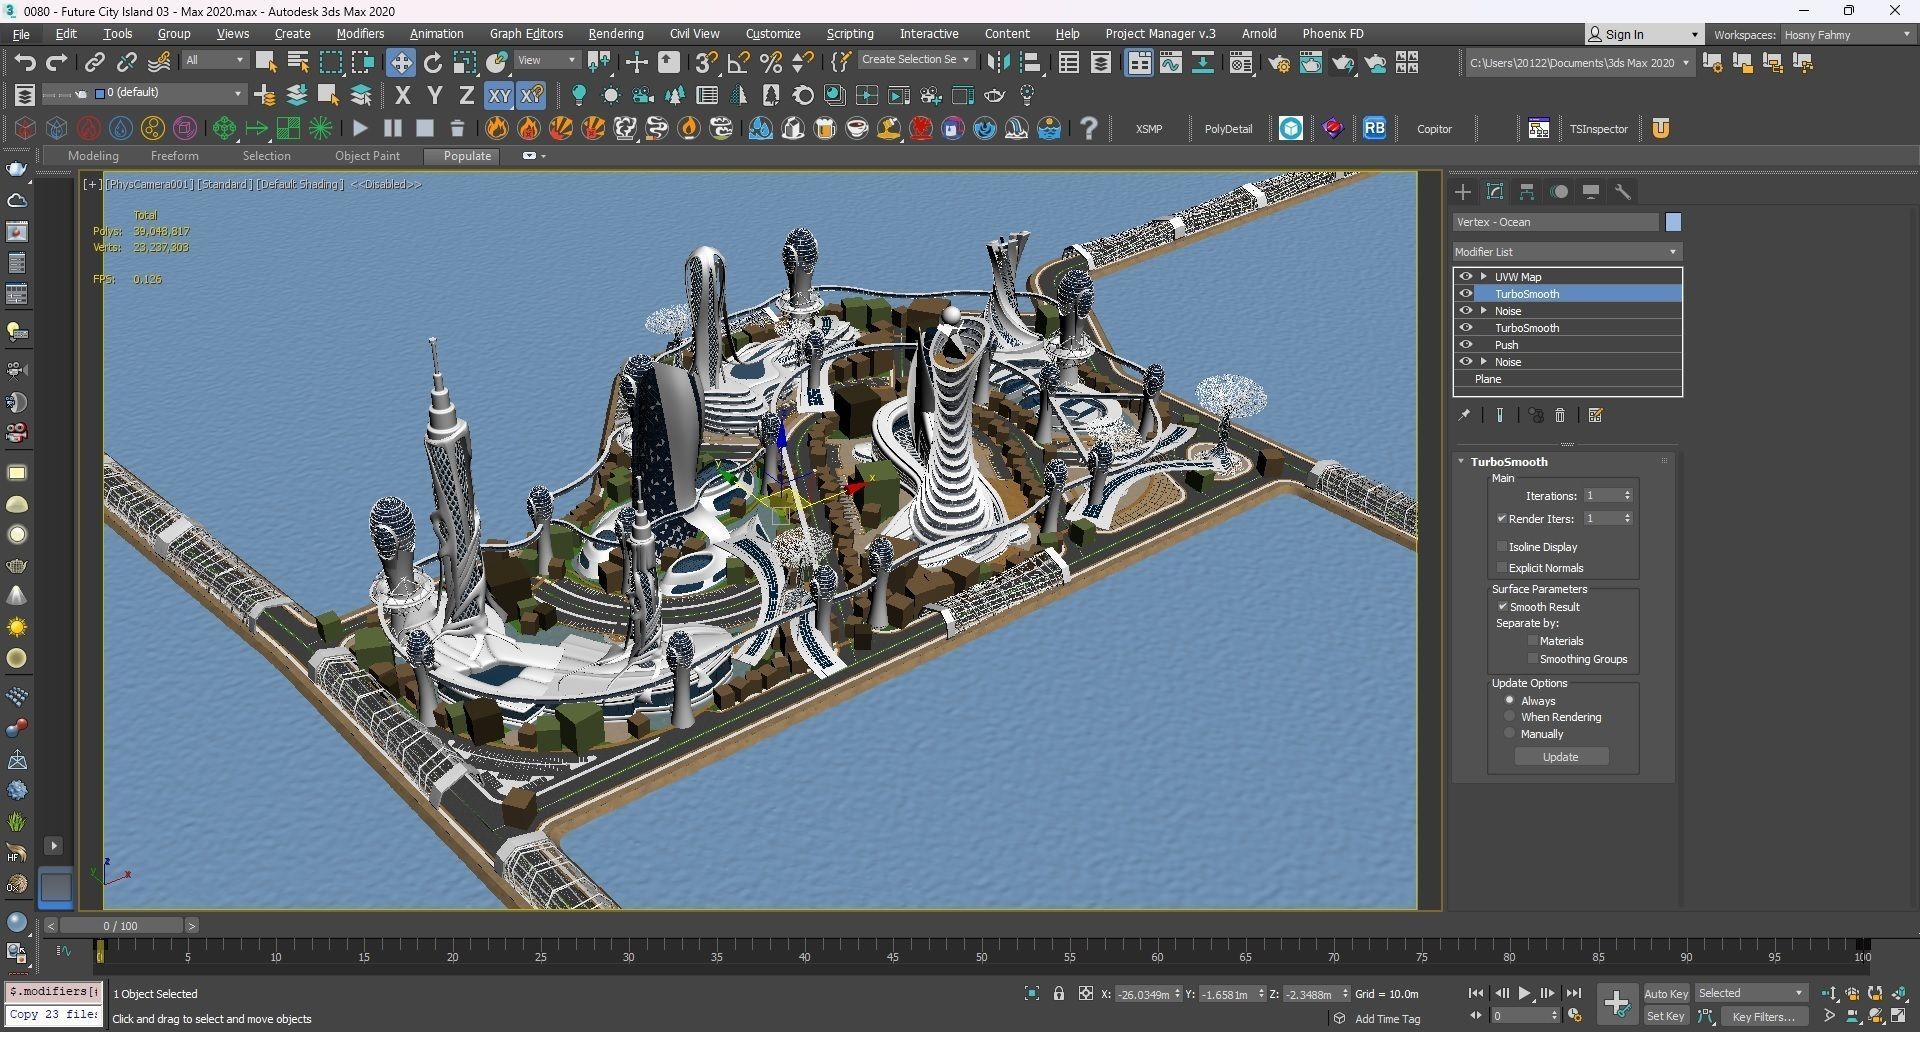
Task: Click the TSInspector toolbar button
Action: [1598, 128]
